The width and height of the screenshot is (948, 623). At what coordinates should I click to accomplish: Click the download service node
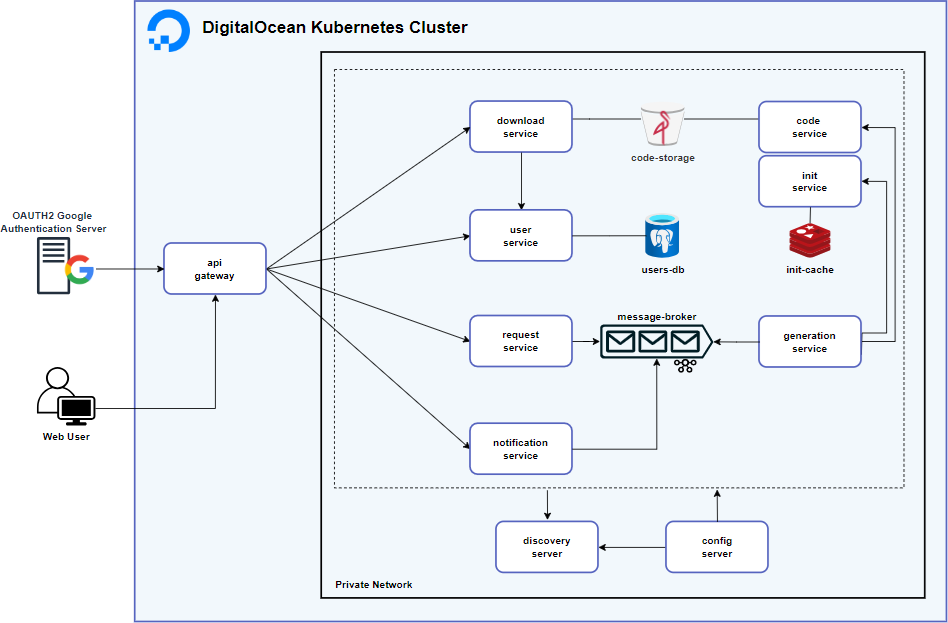[521, 127]
